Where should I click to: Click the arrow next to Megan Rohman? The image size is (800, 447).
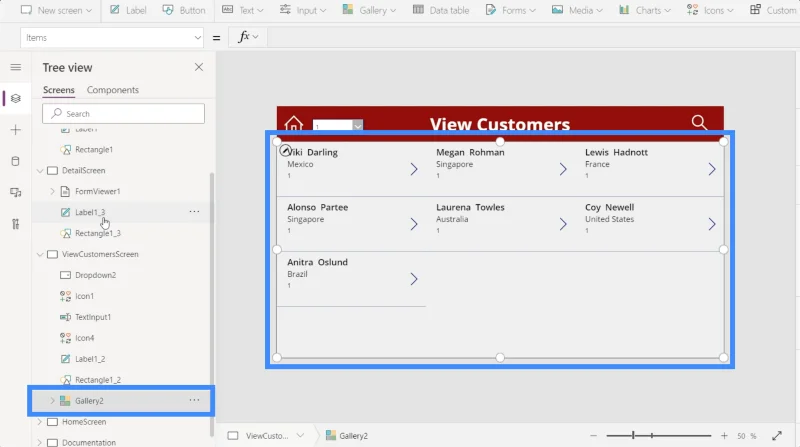point(563,169)
